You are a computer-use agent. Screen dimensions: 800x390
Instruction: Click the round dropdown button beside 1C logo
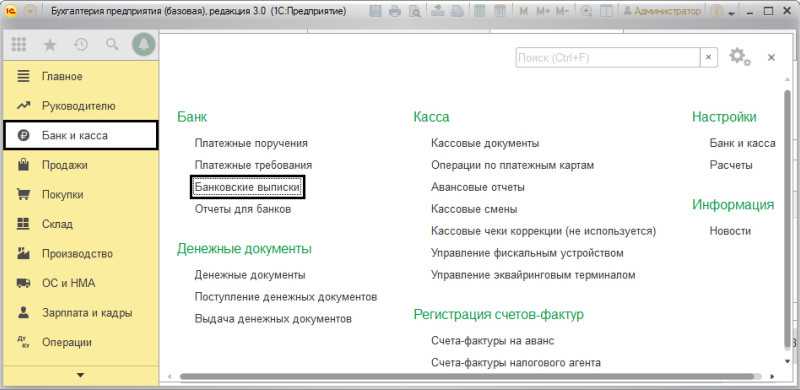point(30,11)
